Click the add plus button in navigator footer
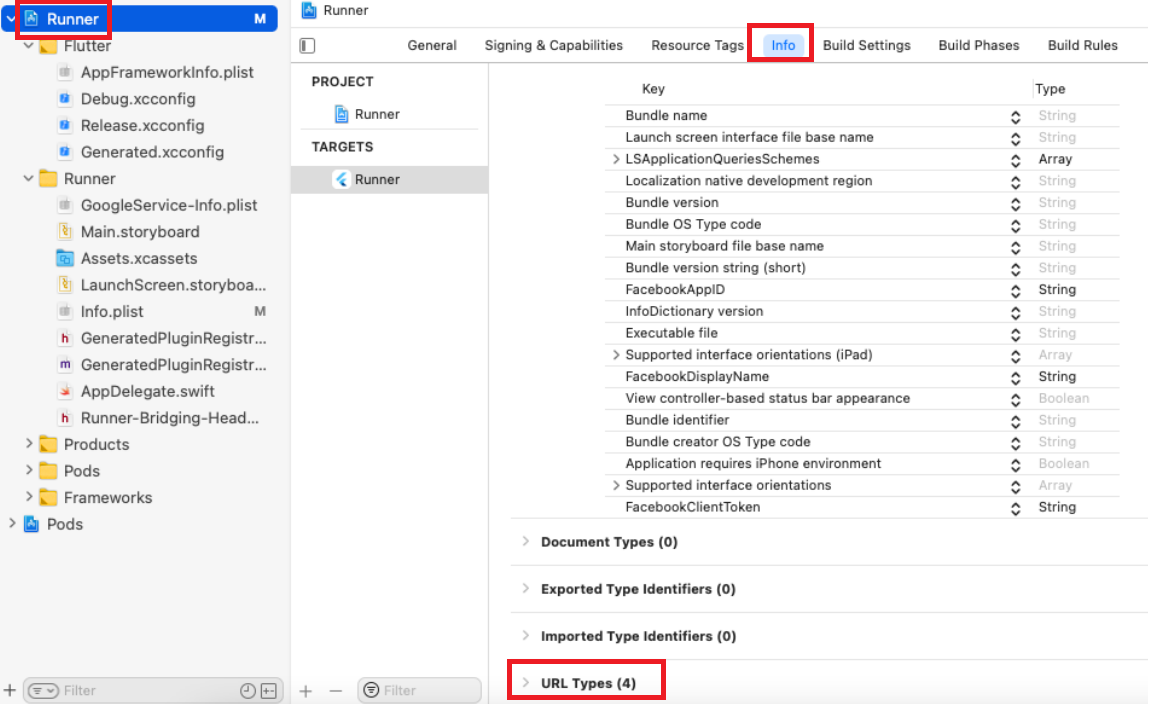Image resolution: width=1156 pixels, height=704 pixels. 10,690
